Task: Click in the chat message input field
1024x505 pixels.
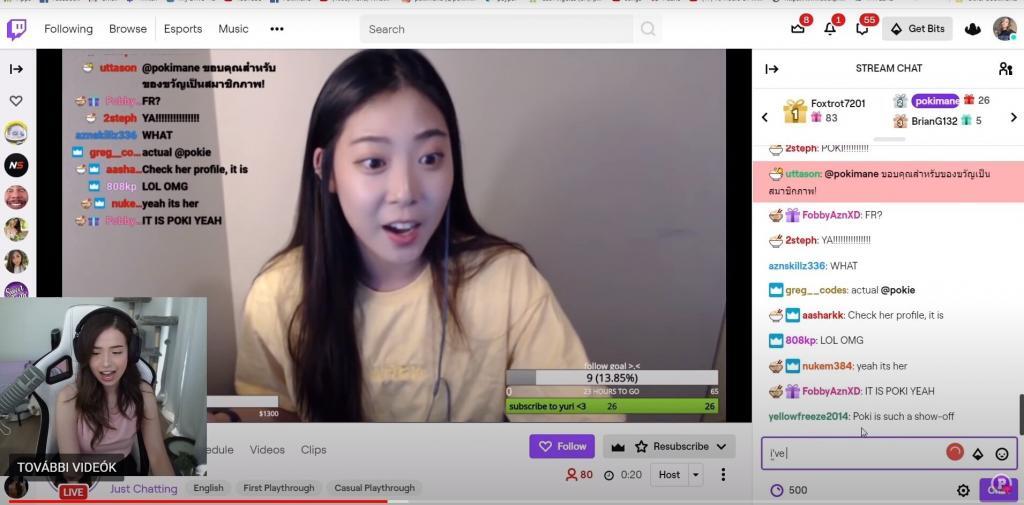Action: point(850,454)
